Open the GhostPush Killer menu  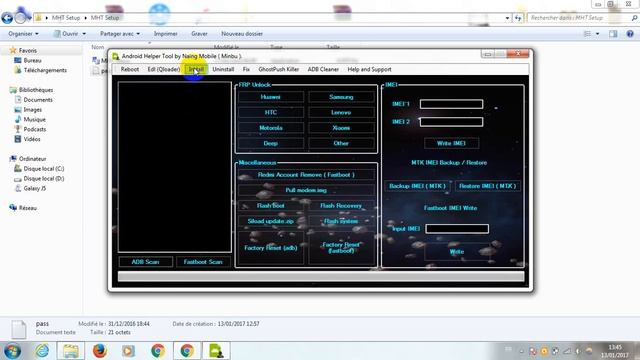(x=279, y=69)
